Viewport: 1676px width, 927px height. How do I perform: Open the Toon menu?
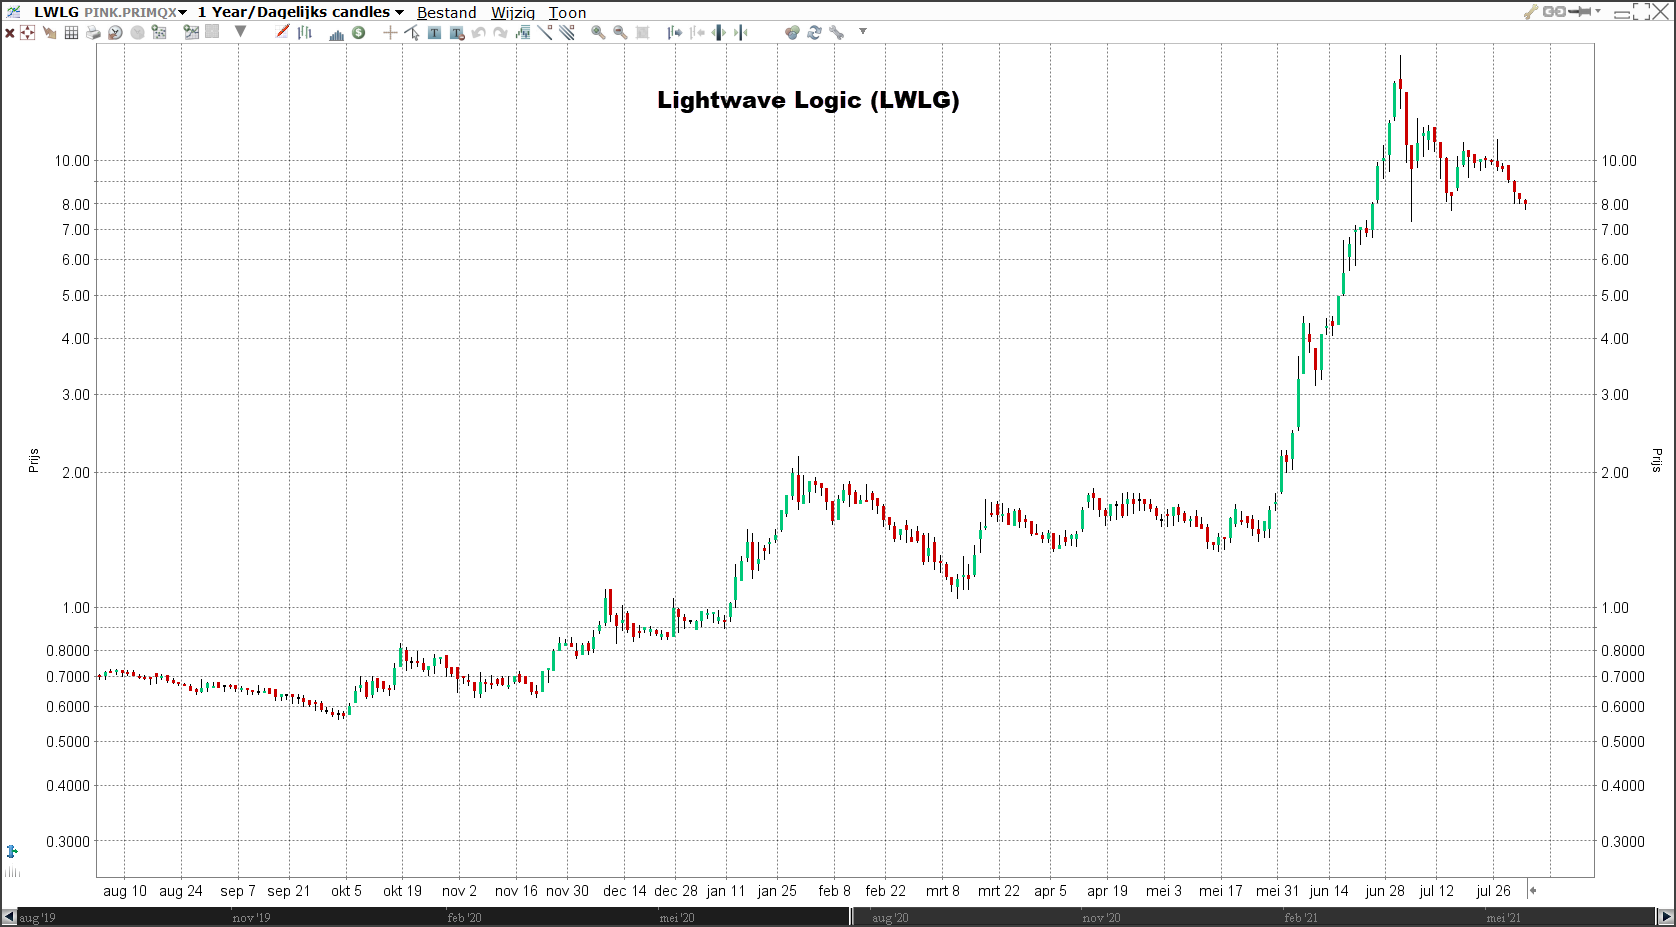click(567, 12)
